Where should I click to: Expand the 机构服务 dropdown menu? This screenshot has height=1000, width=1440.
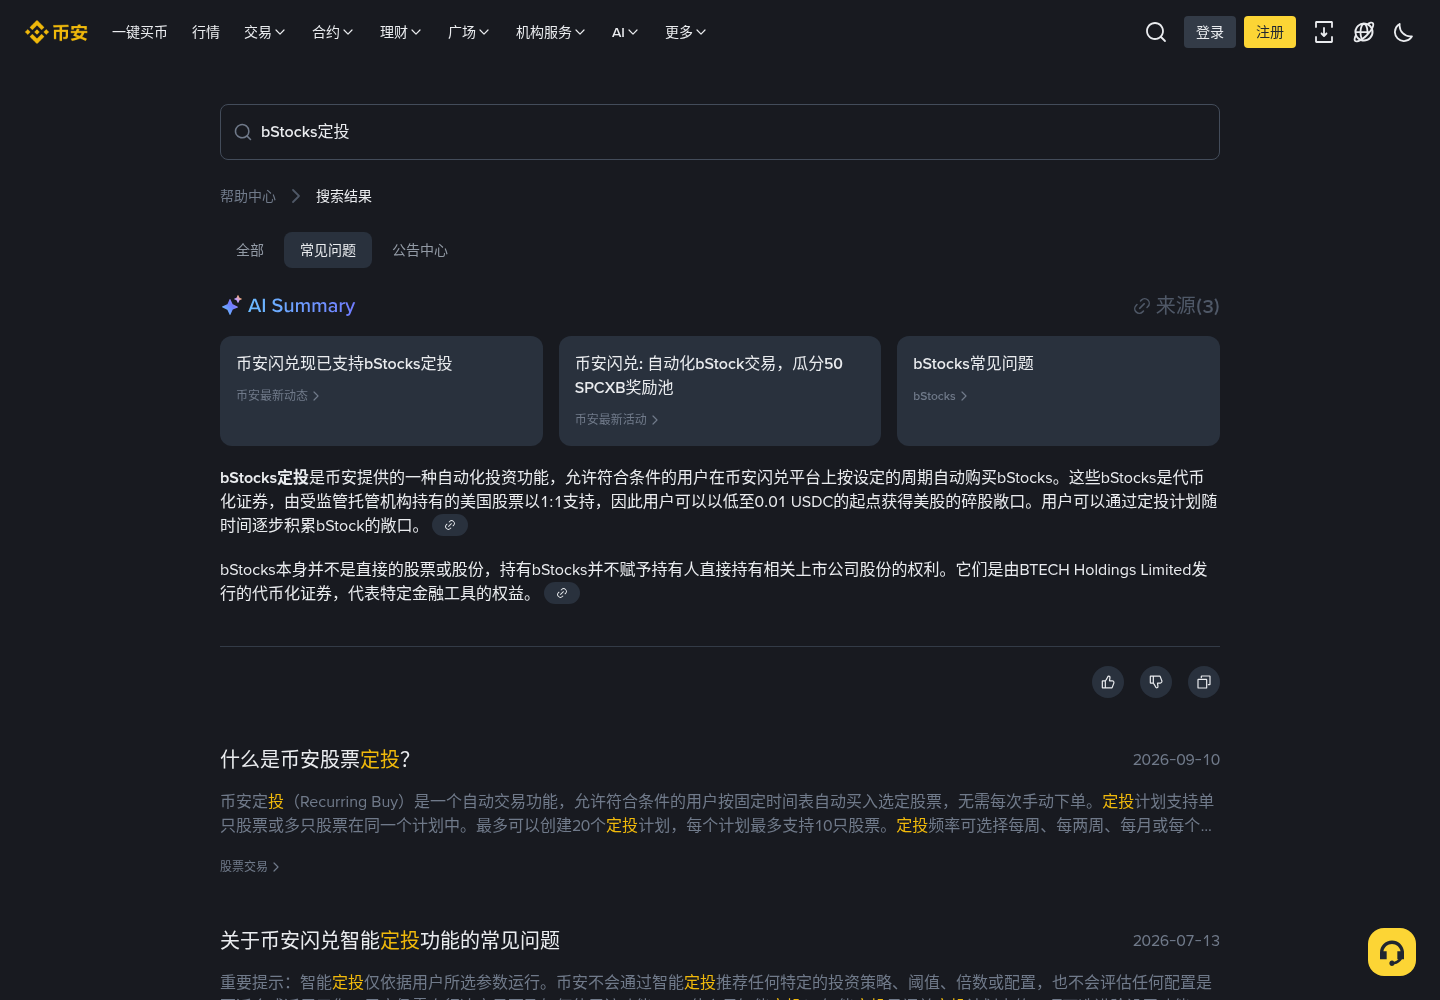550,32
